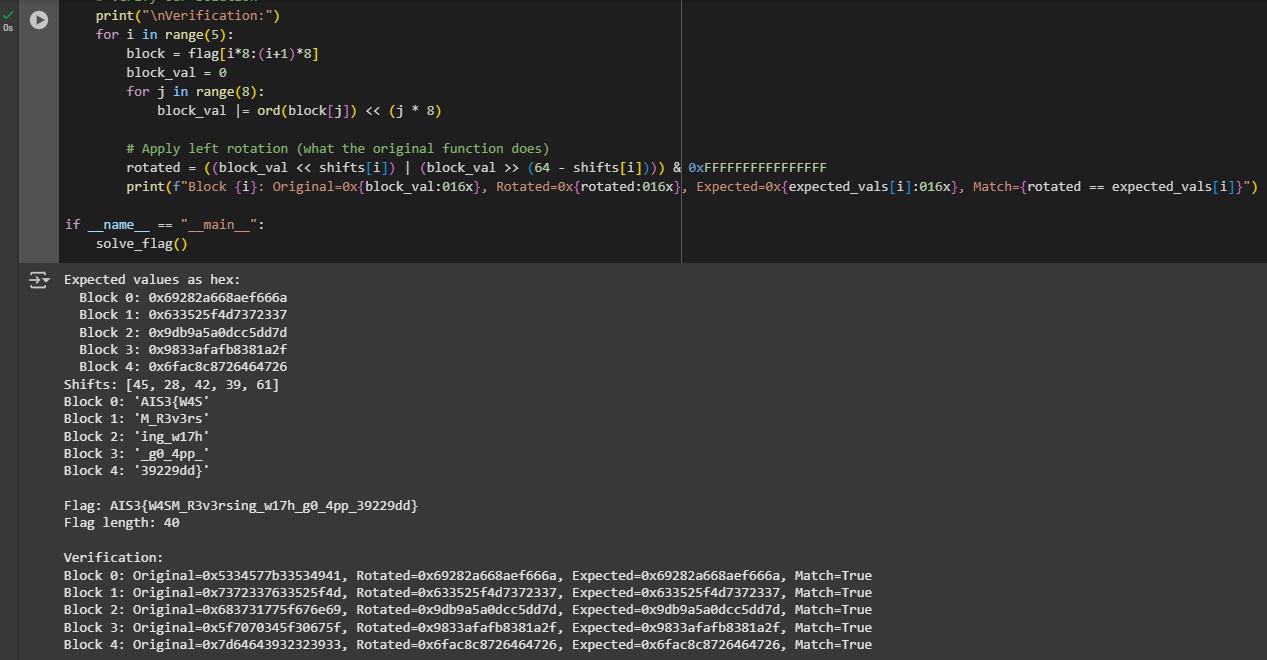
Task: Click the green checkmark execution status icon
Action: (x=9, y=14)
